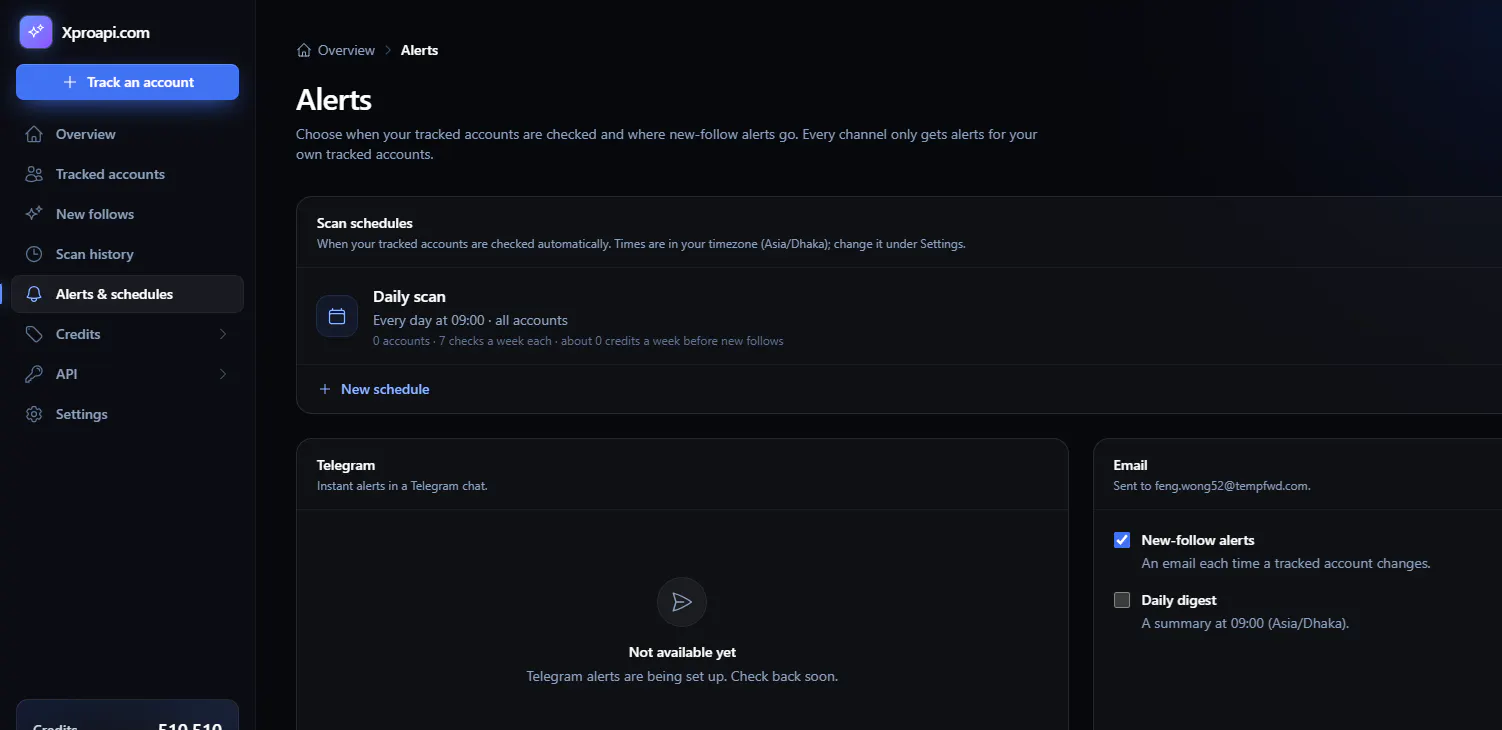
Task: Open the Daily scan schedule row
Action: (x=899, y=316)
